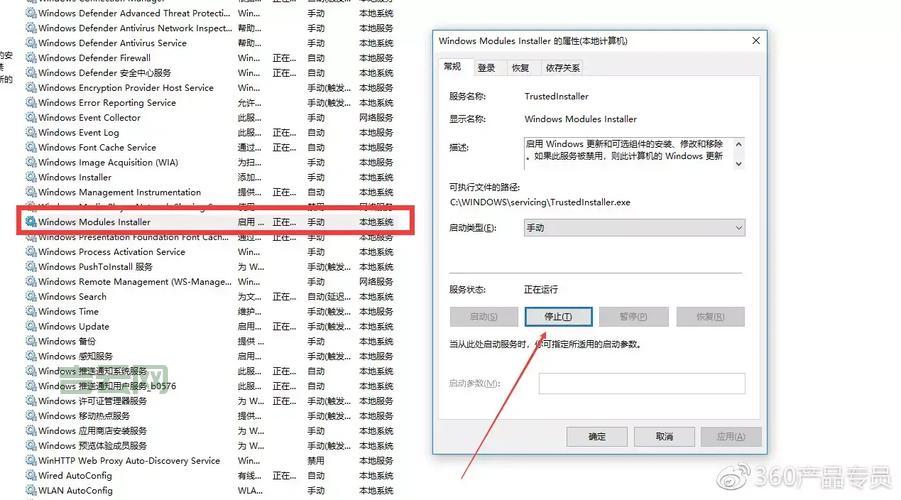
Task: Click the 停止(T) button
Action: pos(558,317)
